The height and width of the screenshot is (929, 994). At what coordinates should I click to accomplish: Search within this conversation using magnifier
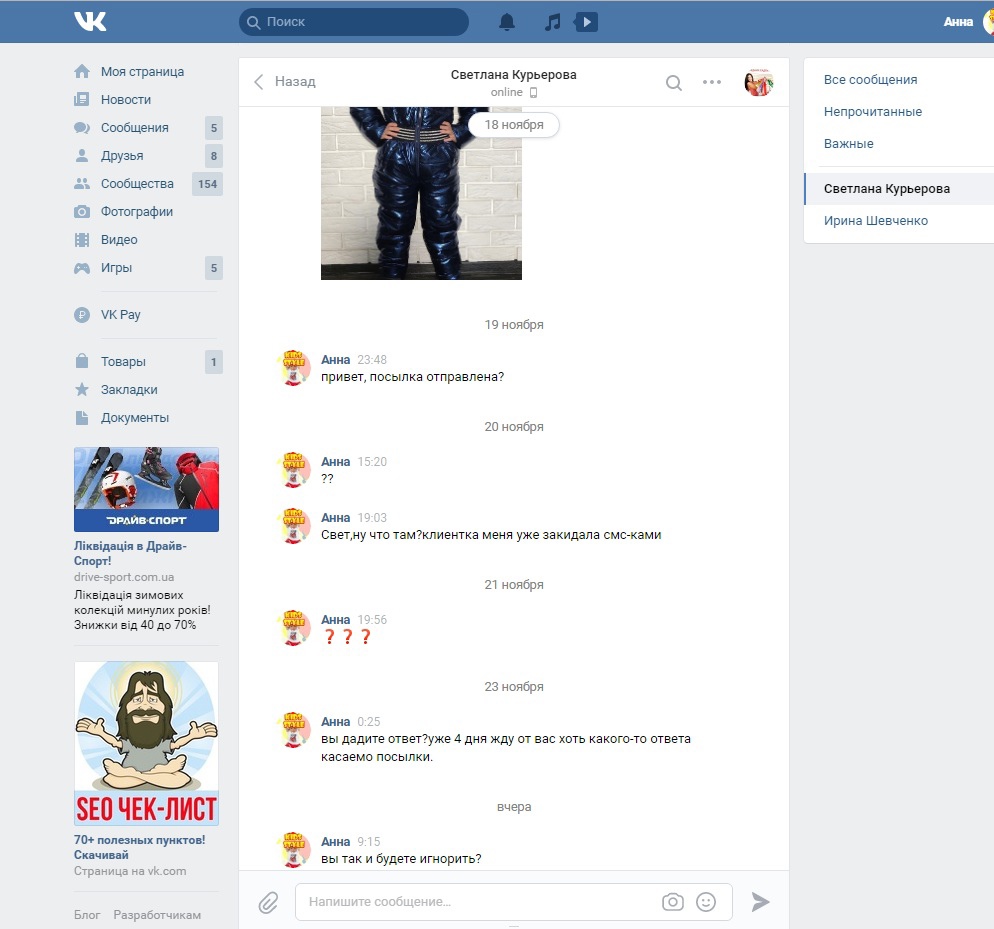tap(674, 82)
